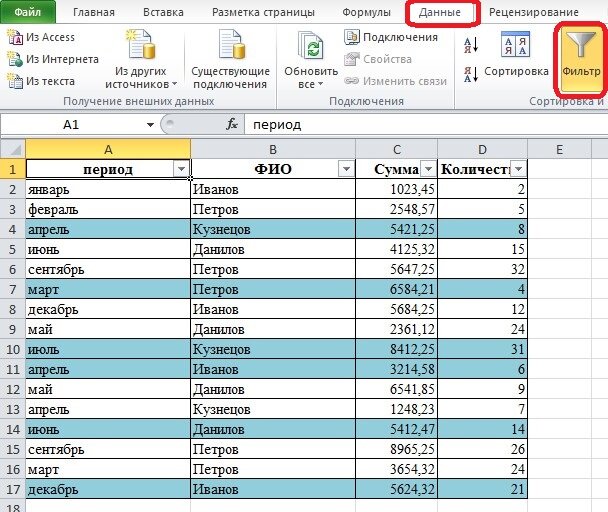608x512 pixels.
Task: Click cell containing февраль
Action: click(x=108, y=209)
